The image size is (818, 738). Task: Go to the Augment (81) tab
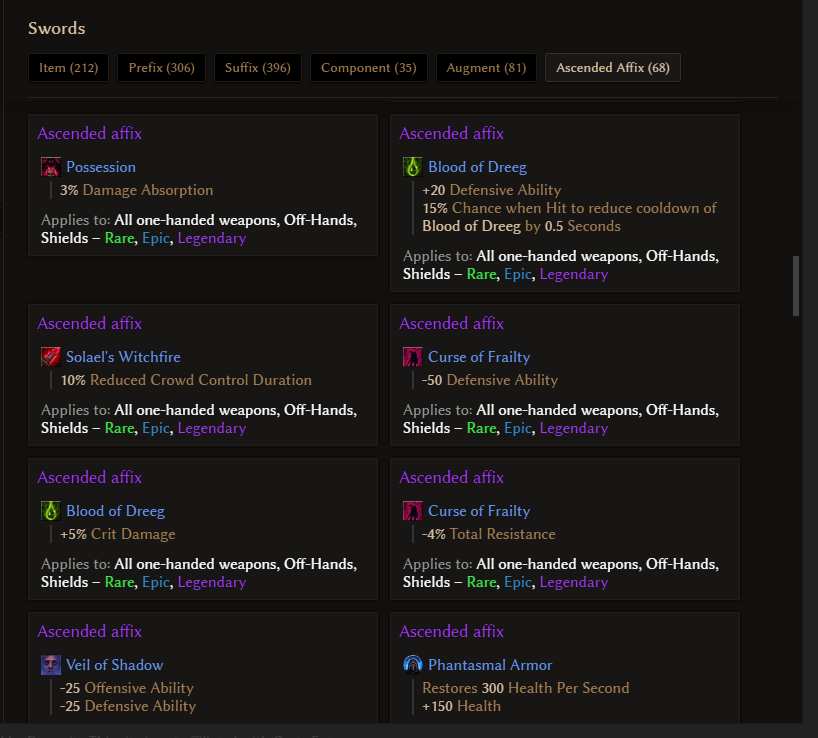(x=486, y=68)
